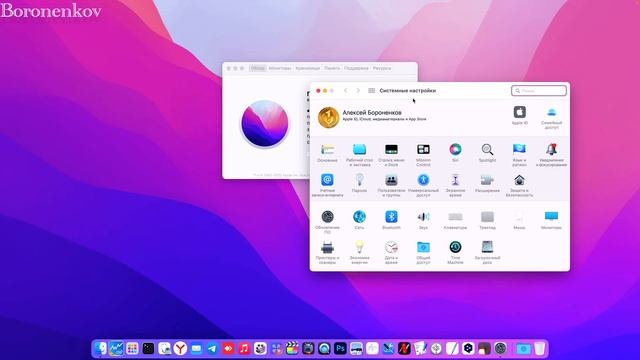Open Универсальный доступ pane
This screenshot has height=360, width=640.
coord(423,180)
